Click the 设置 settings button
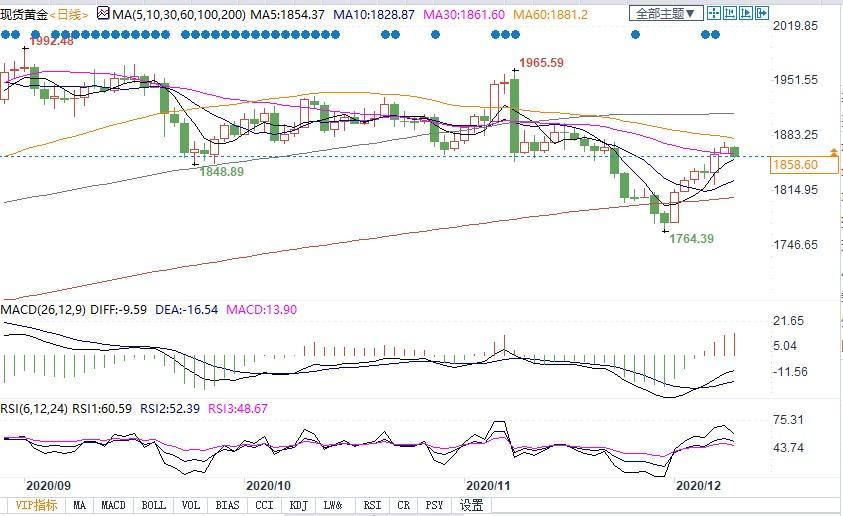This screenshot has width=843, height=516. [470, 506]
